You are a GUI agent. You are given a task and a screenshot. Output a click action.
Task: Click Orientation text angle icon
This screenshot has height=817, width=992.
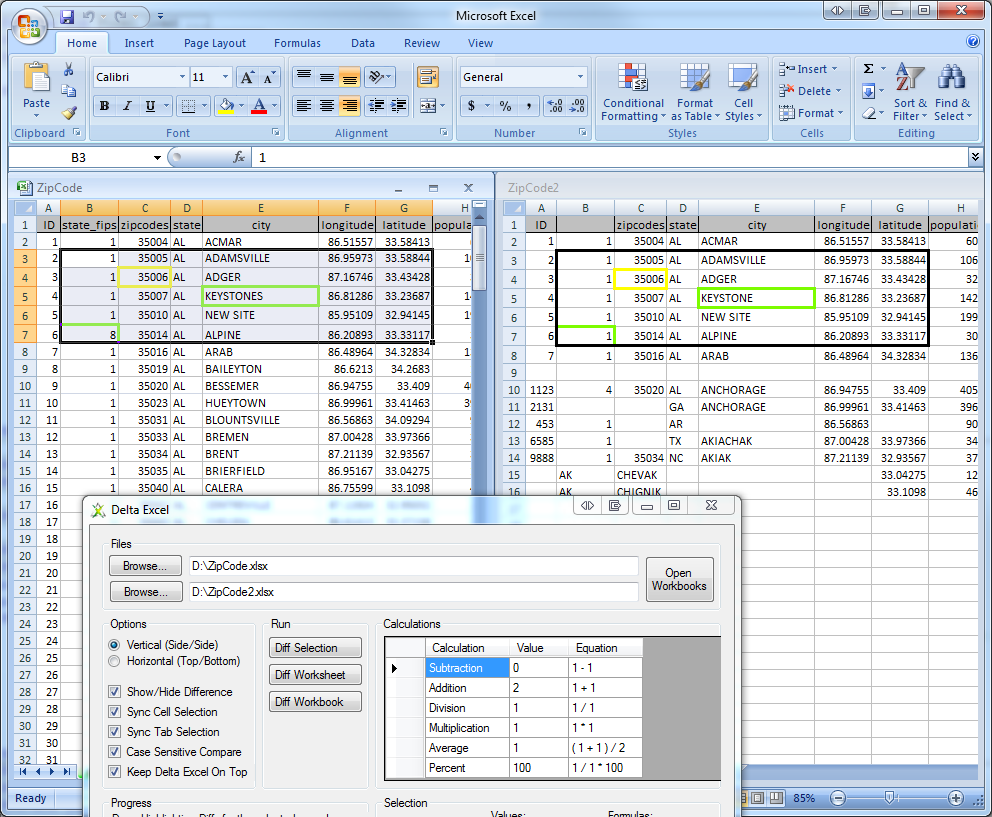tap(376, 77)
